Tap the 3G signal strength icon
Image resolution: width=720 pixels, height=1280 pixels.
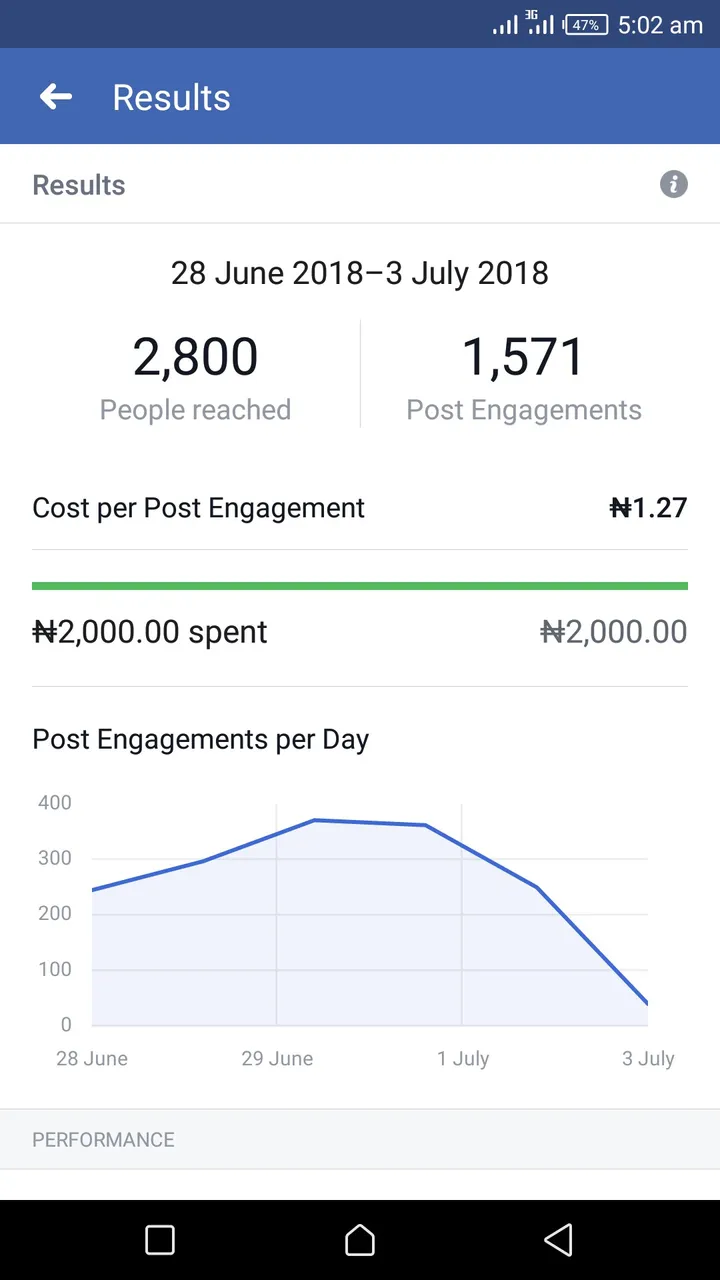tap(540, 23)
